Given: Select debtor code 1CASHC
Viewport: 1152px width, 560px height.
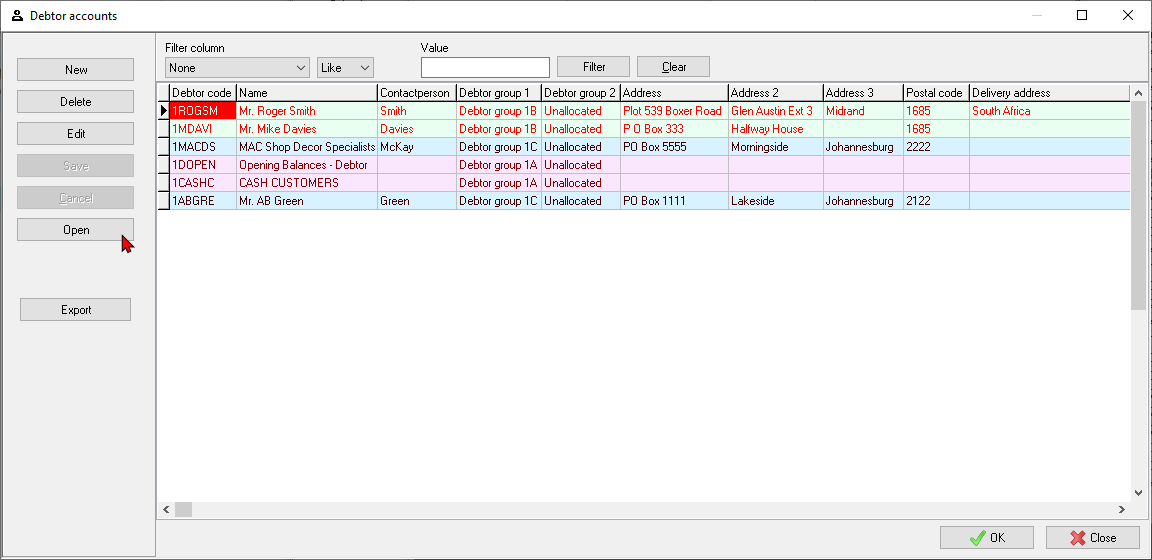Looking at the screenshot, I should [x=202, y=182].
